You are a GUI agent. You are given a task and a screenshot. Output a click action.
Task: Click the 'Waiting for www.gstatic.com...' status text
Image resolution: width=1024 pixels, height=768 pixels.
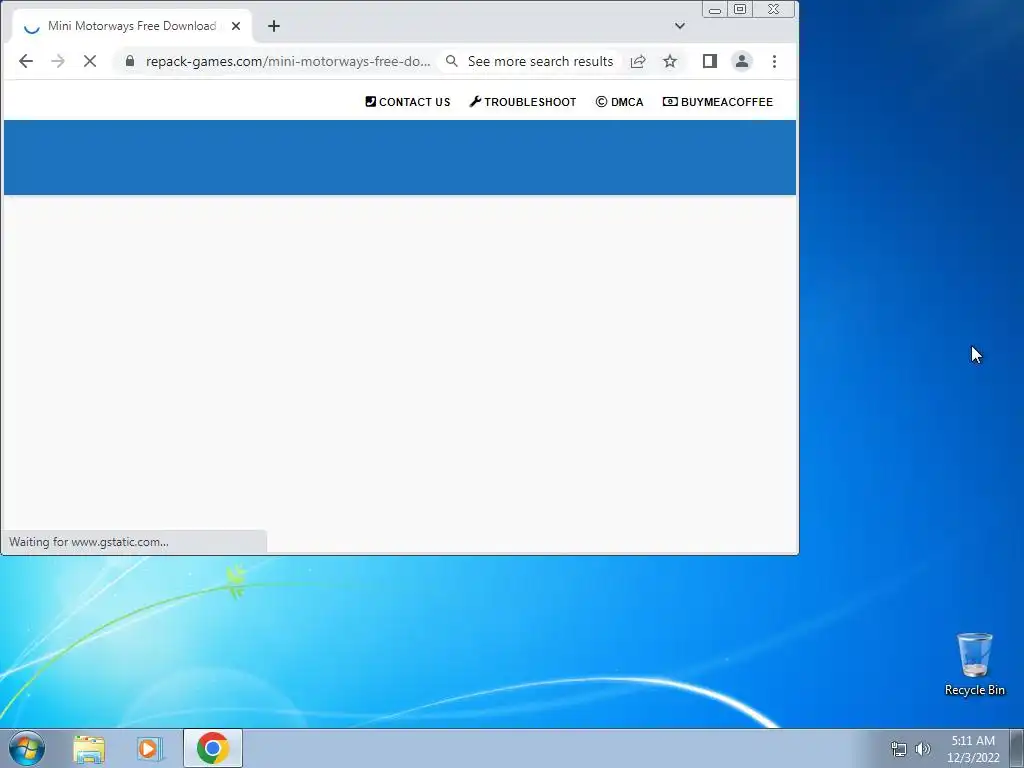point(89,542)
